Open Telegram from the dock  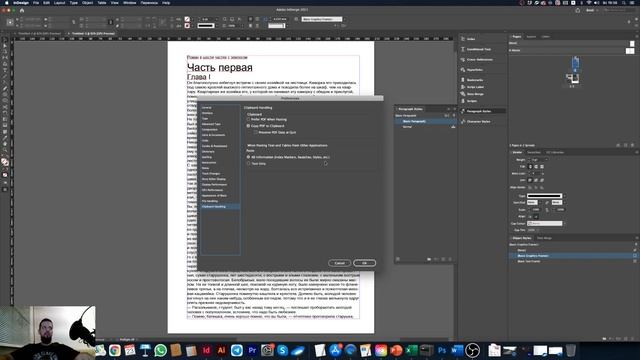[237, 350]
